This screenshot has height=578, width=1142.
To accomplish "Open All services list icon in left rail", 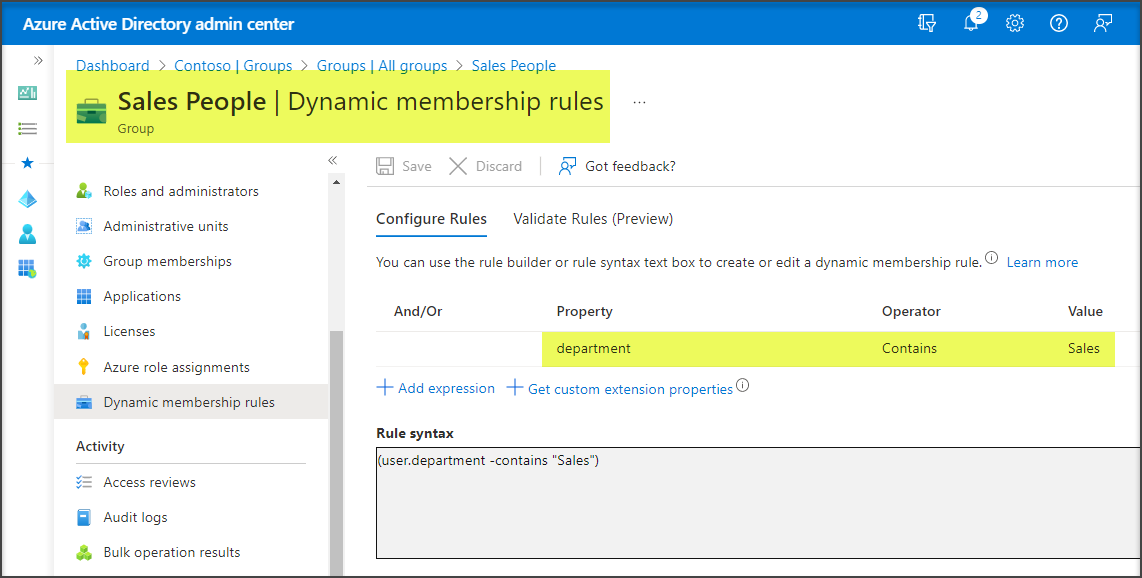I will pos(27,128).
